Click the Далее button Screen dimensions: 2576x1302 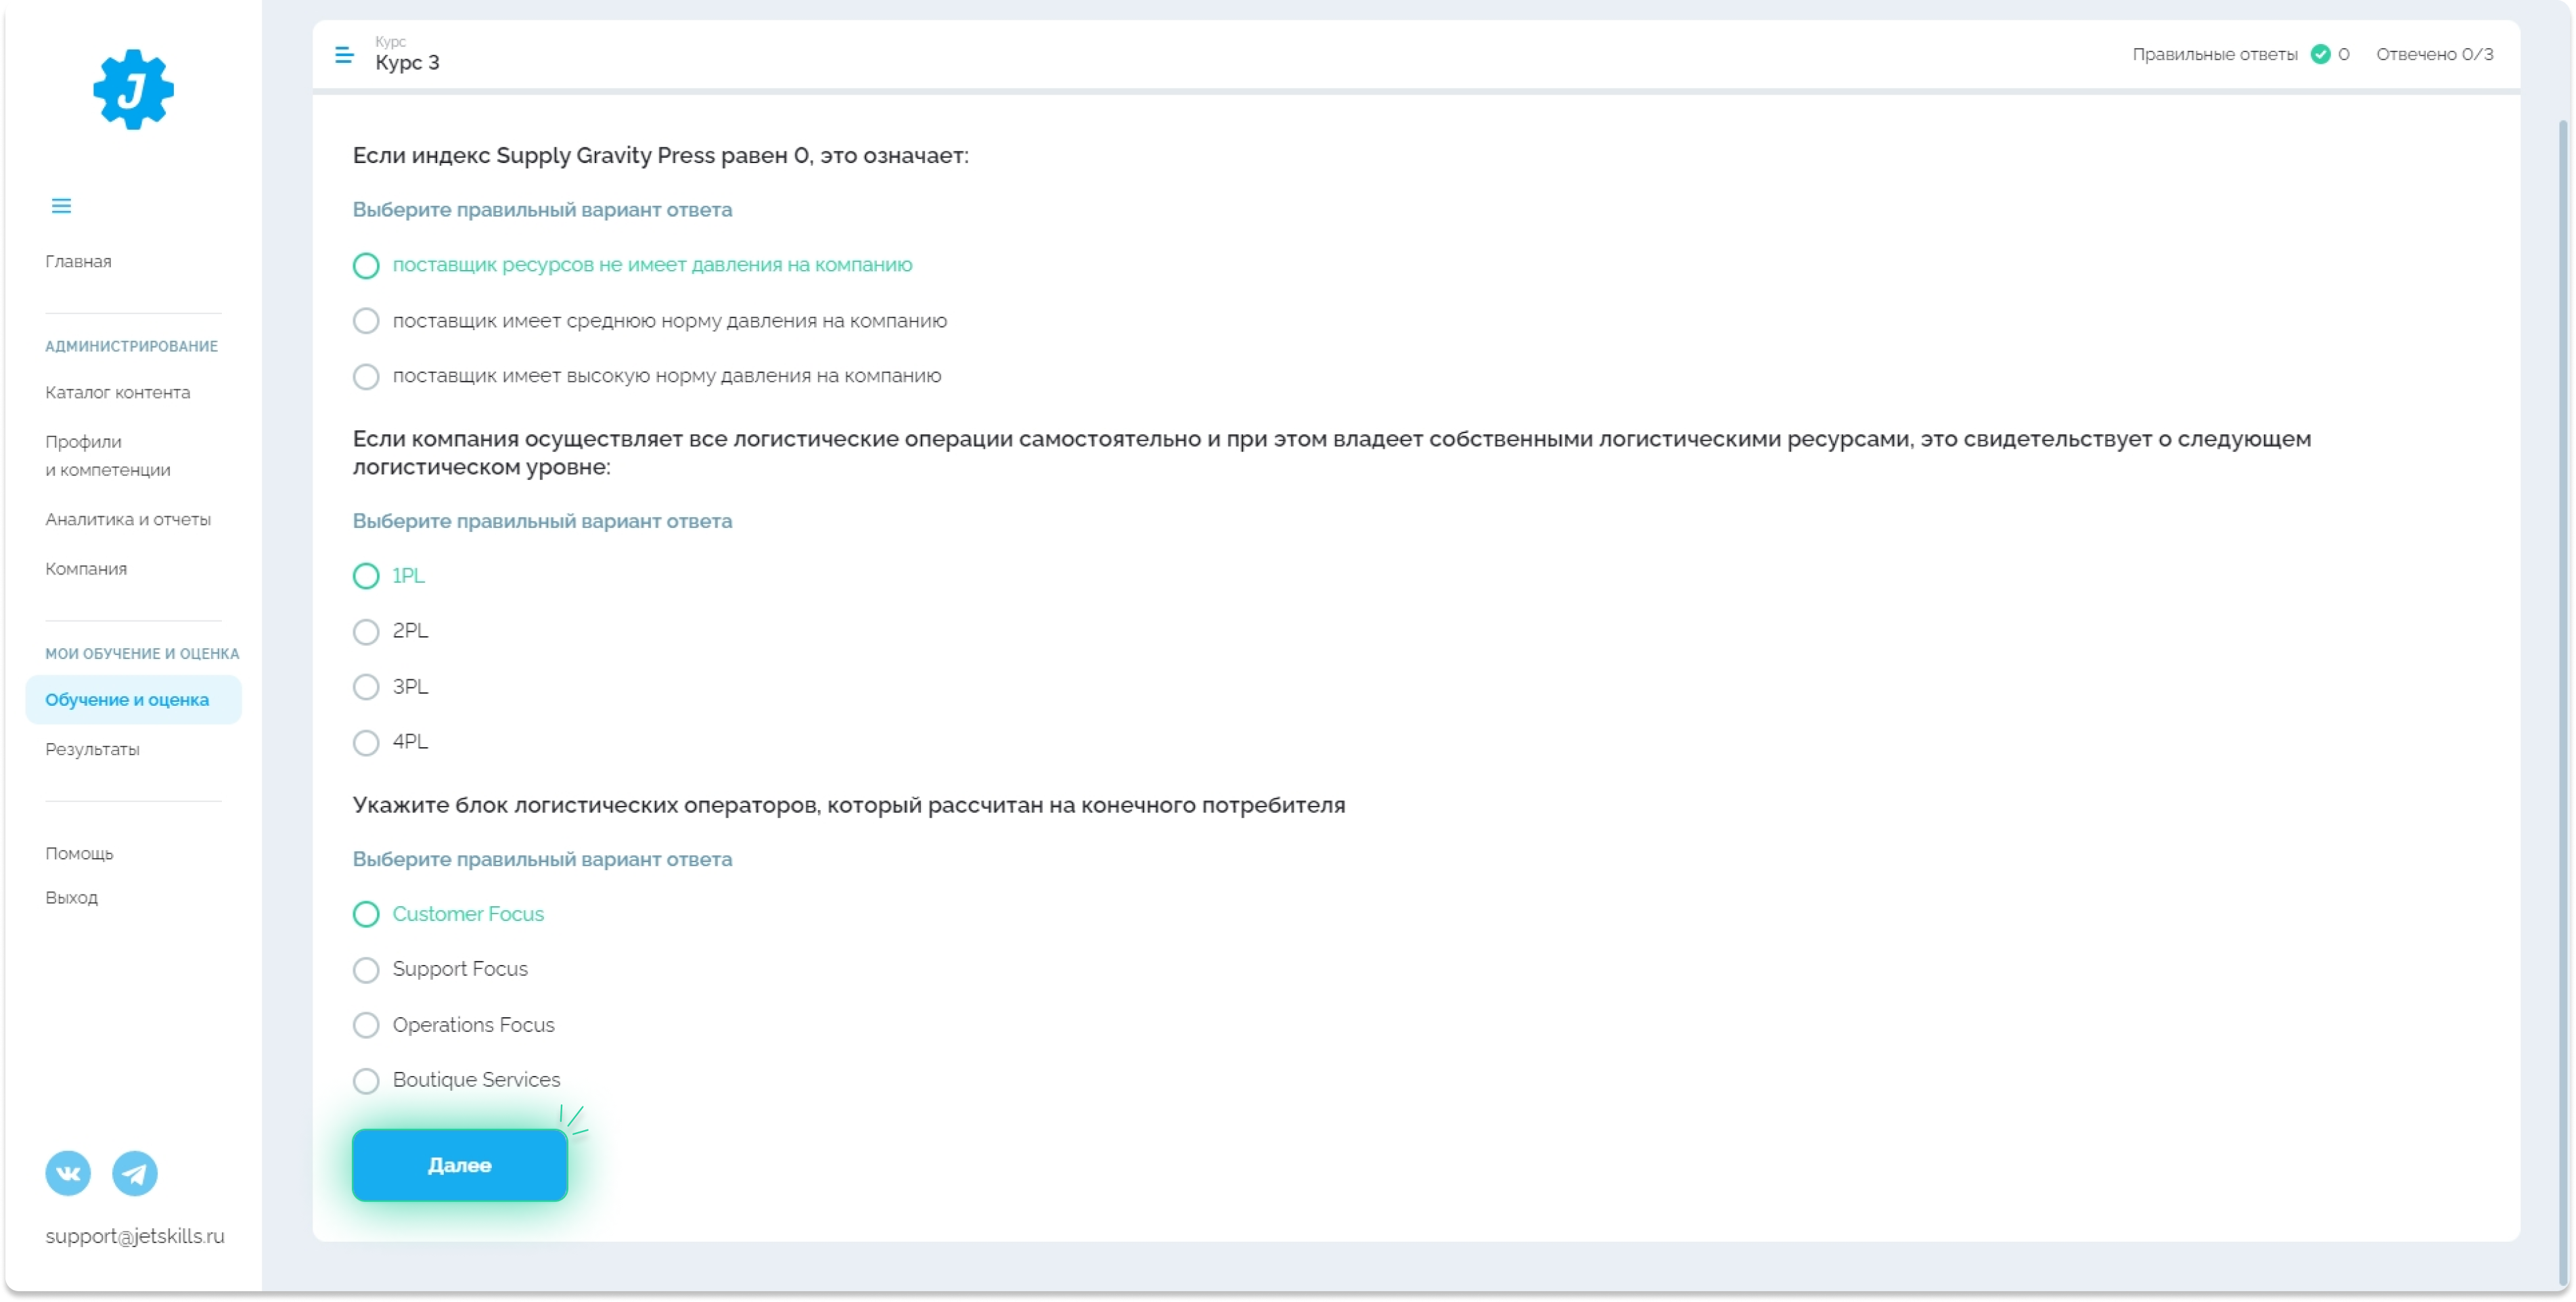pos(460,1165)
